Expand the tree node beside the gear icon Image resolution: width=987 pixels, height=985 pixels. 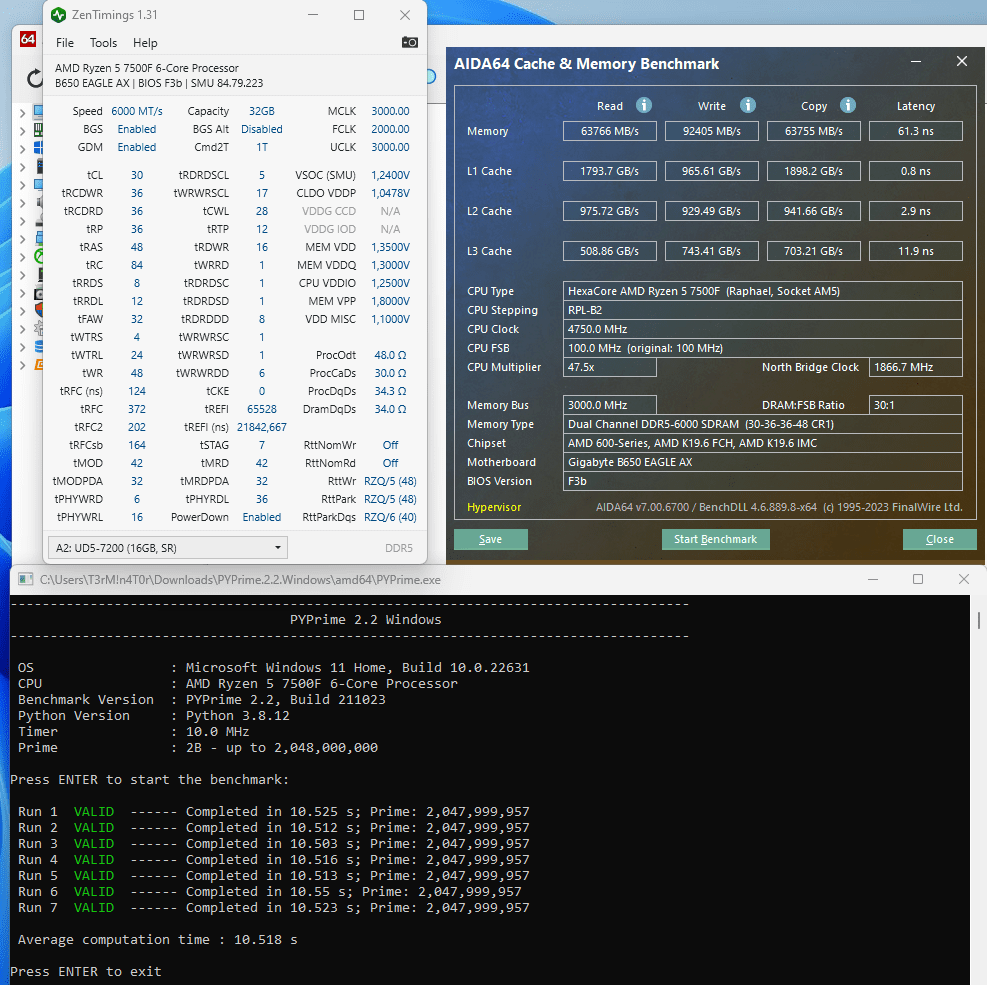23,329
